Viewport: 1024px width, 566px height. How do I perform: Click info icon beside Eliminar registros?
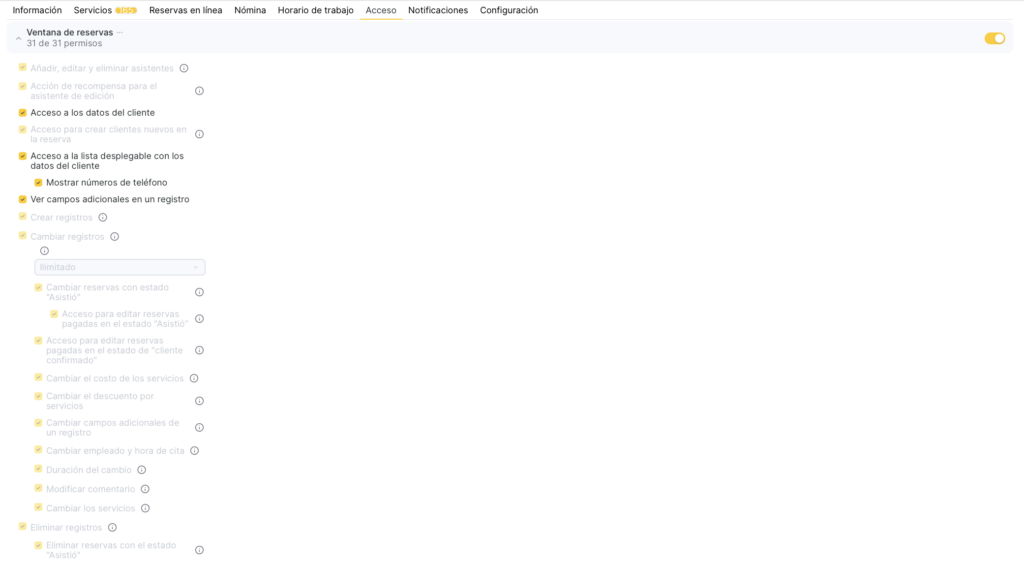pos(112,528)
